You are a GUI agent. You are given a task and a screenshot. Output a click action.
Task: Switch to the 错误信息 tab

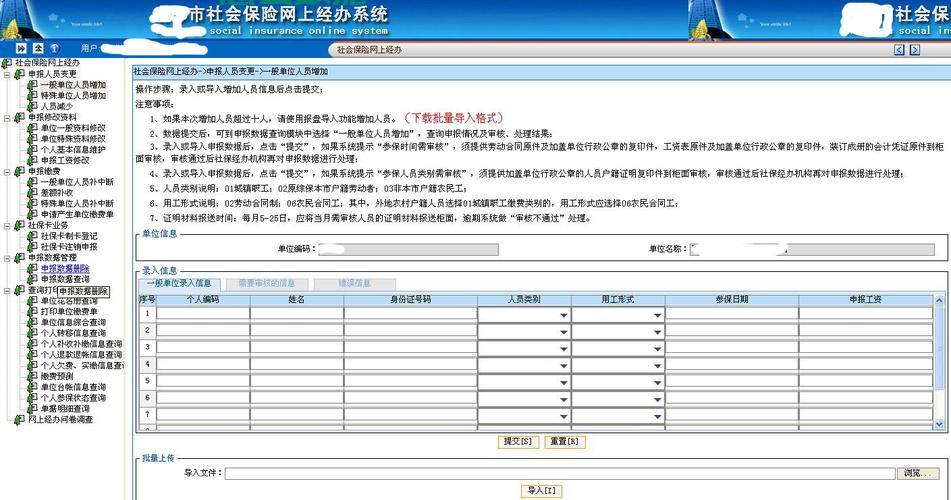click(355, 284)
